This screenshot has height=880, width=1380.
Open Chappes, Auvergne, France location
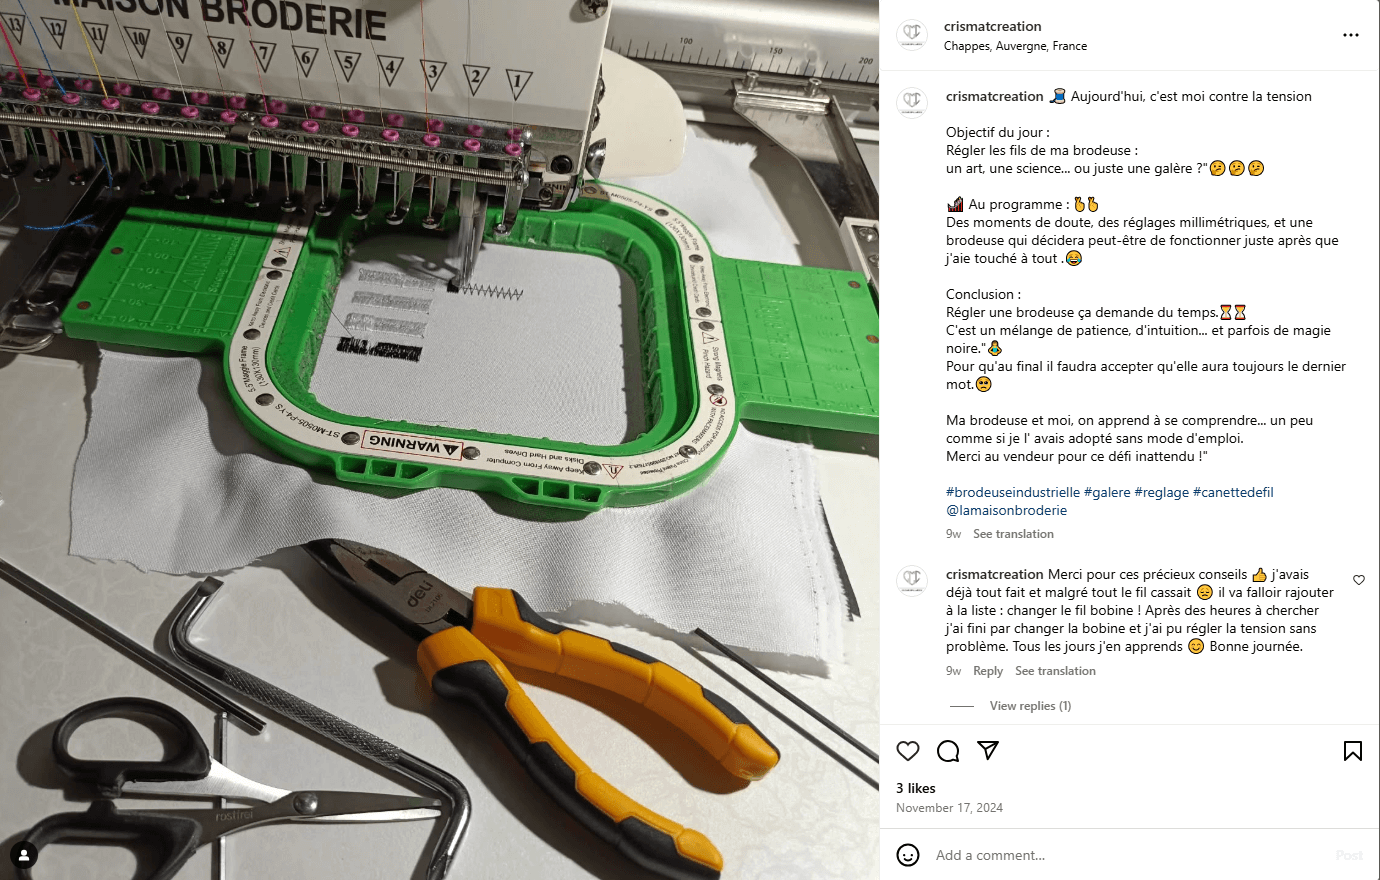(x=1015, y=46)
